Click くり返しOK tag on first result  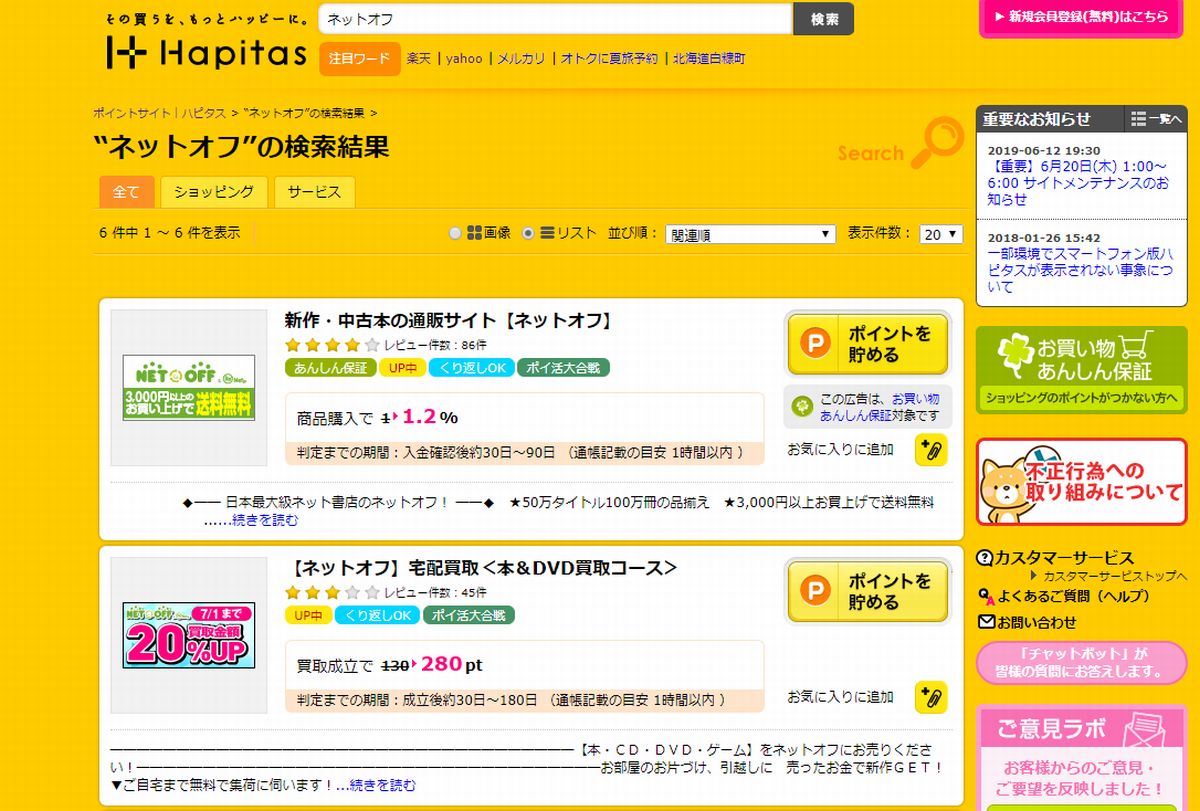click(x=473, y=367)
